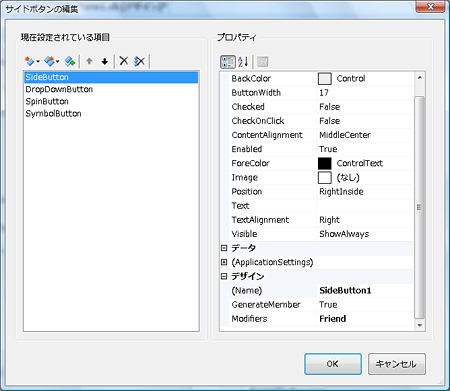Image resolution: width=450 pixels, height=391 pixels.
Task: Click the property grid scrollbar thumb
Action: tap(419, 207)
